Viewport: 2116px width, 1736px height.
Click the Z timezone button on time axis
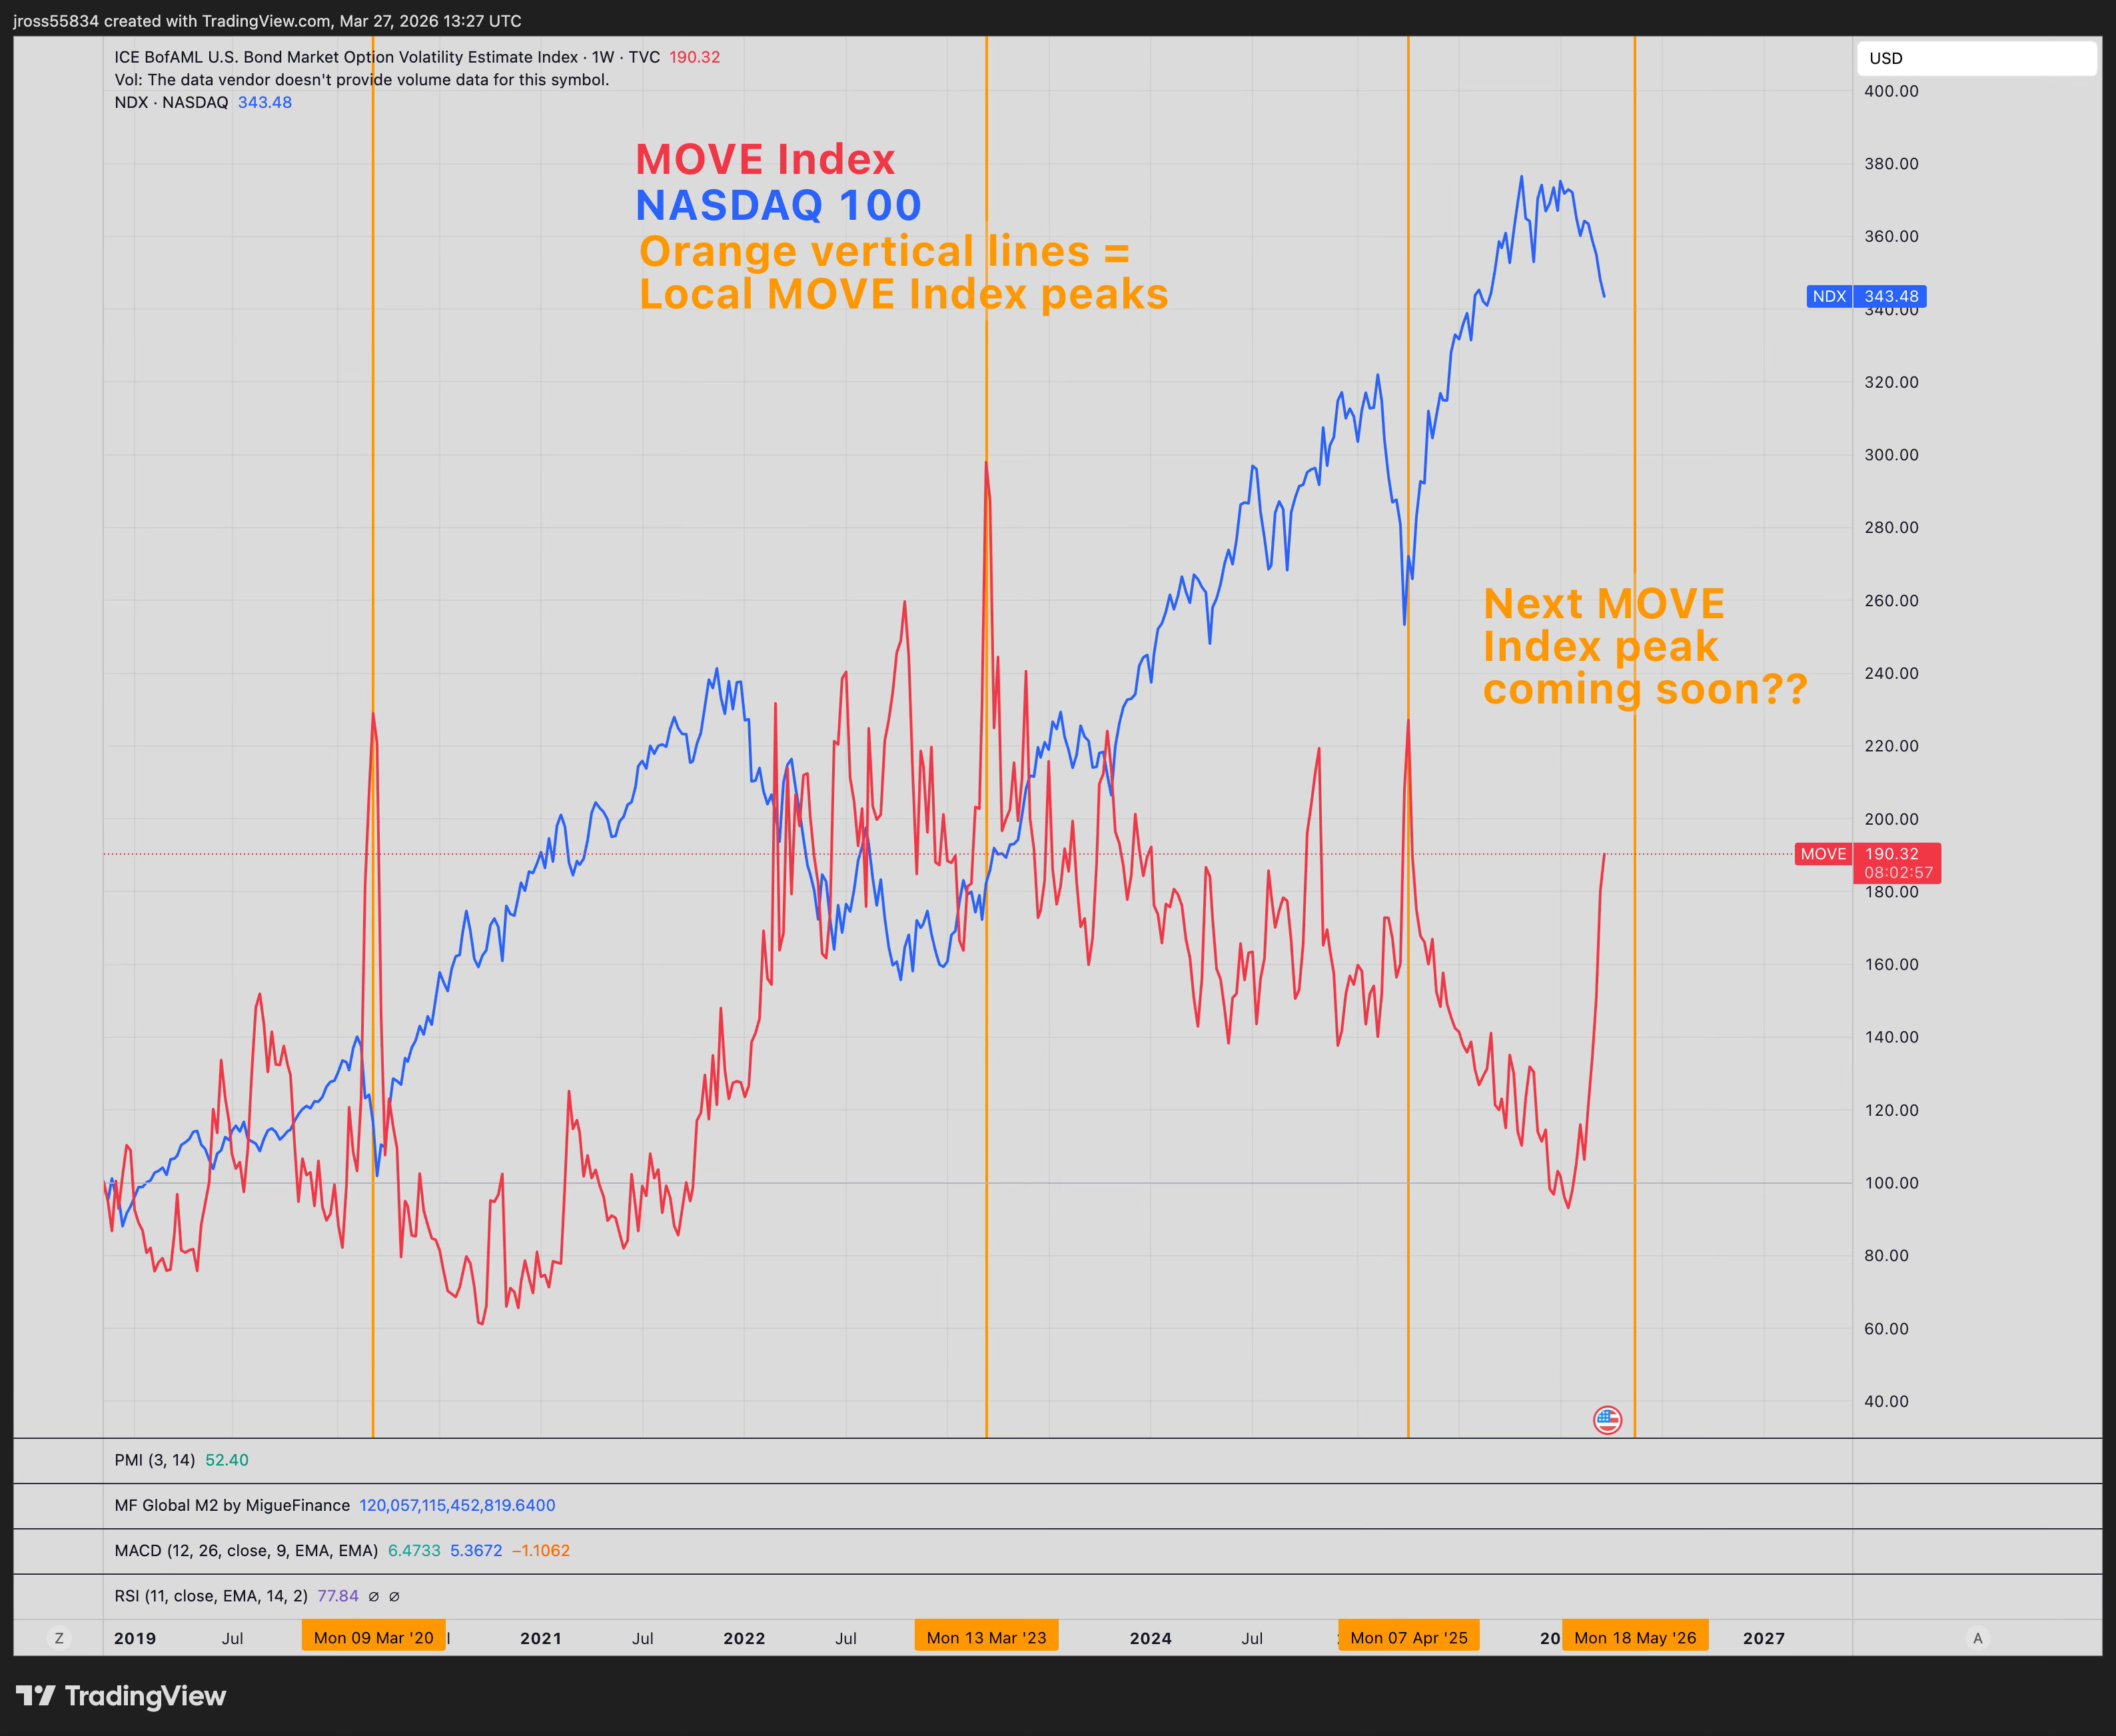[x=59, y=1638]
